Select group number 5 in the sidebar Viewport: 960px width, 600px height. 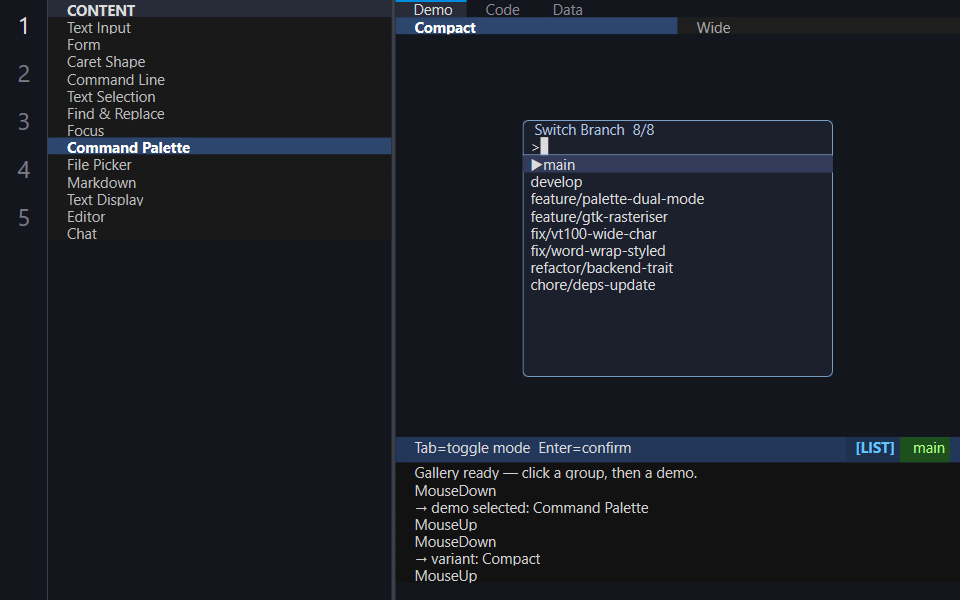point(24,218)
